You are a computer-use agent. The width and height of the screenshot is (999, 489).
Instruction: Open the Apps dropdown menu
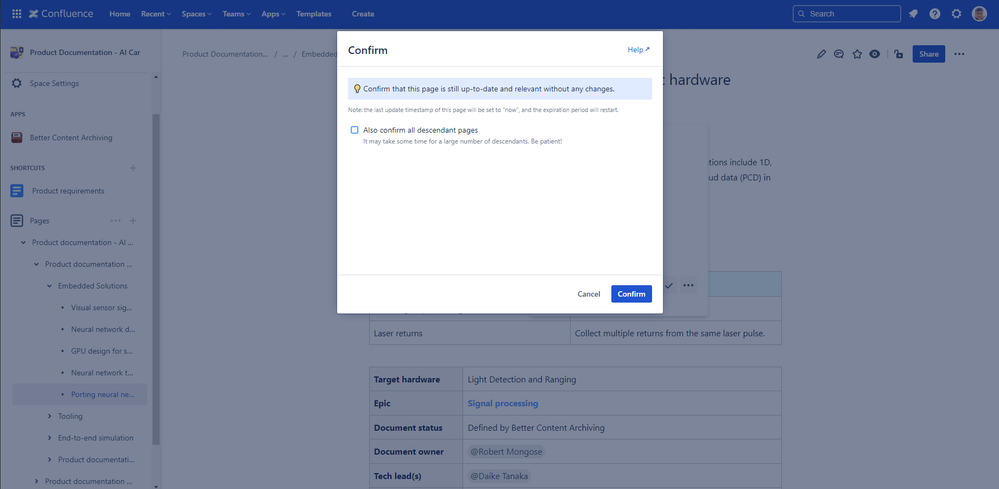273,14
